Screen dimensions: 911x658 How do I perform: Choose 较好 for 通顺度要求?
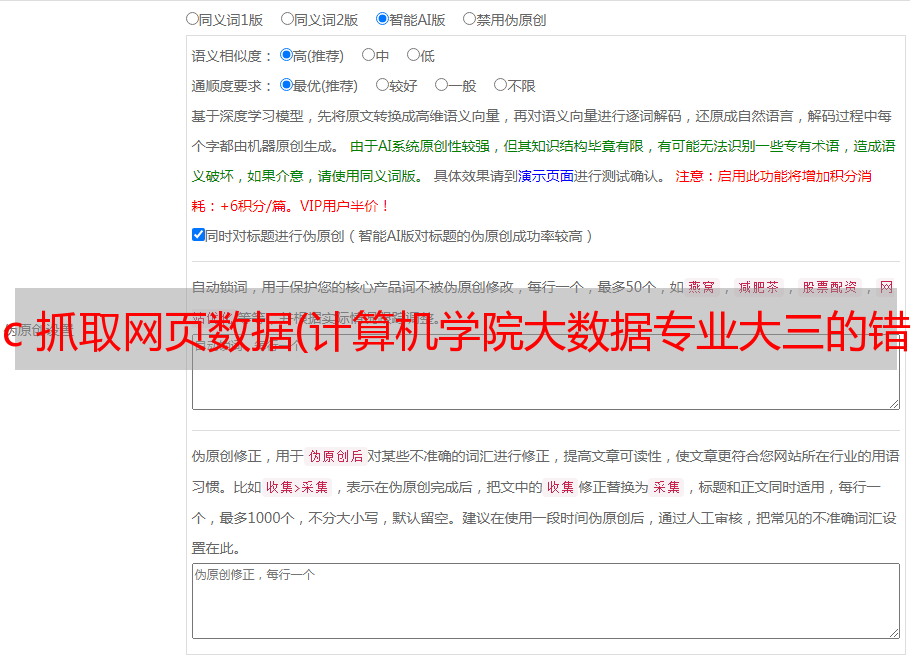(382, 86)
